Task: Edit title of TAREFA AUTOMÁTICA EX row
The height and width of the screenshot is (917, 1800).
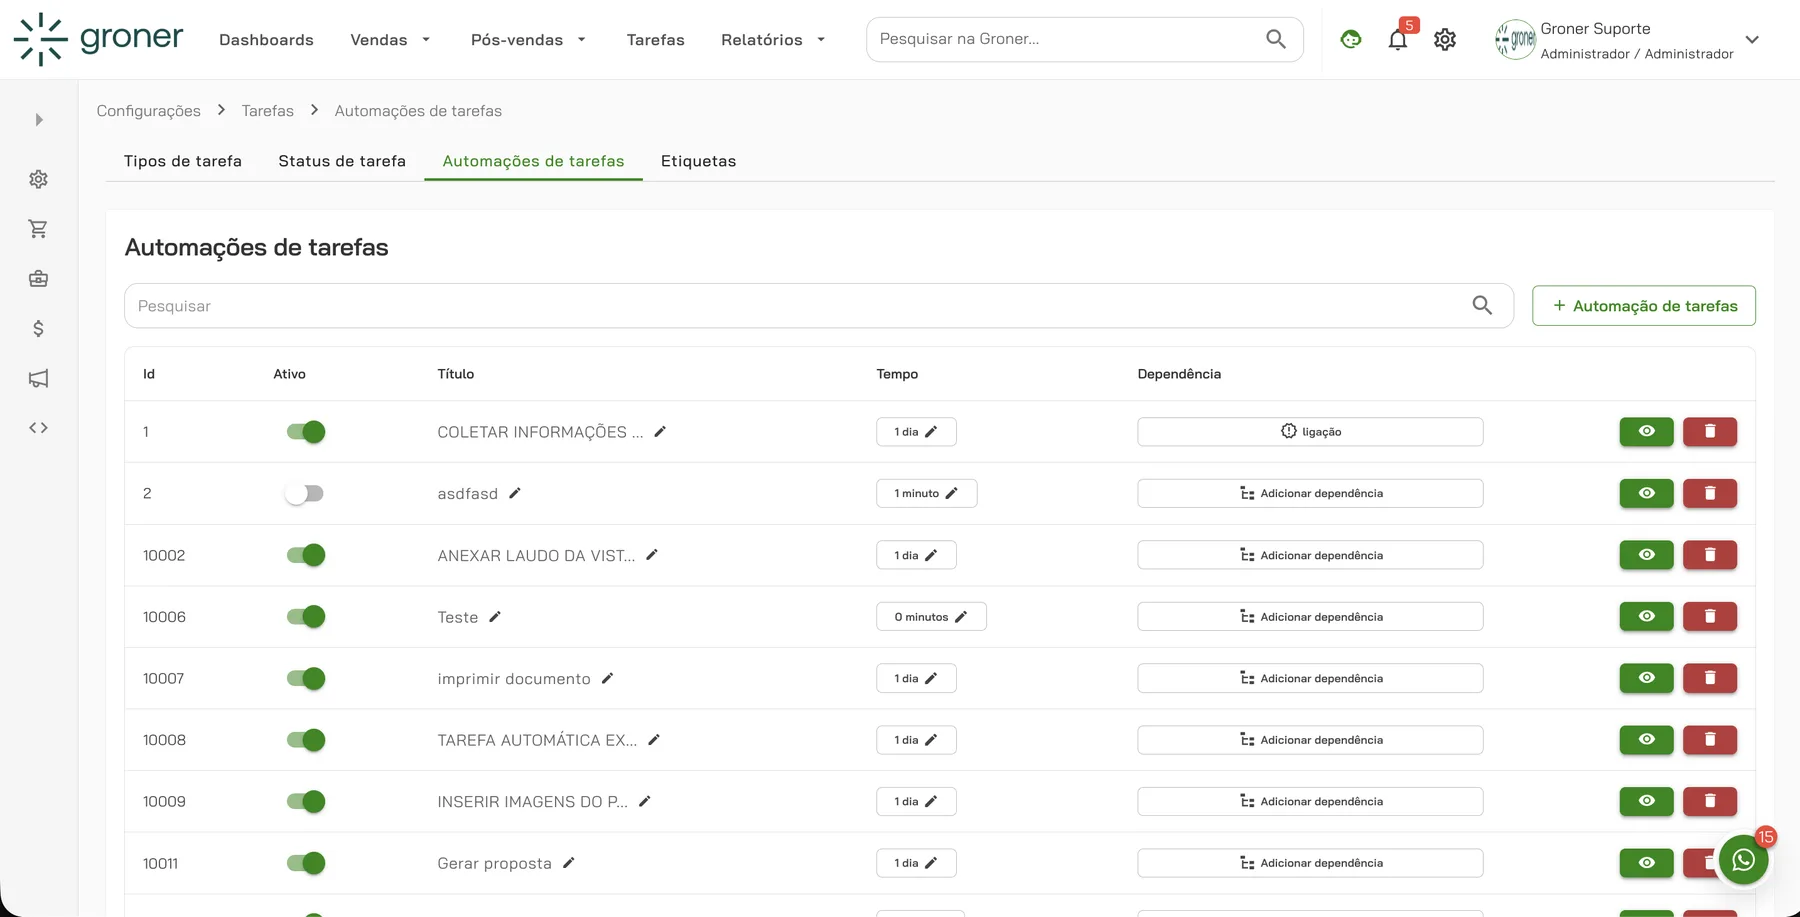Action: coord(654,740)
